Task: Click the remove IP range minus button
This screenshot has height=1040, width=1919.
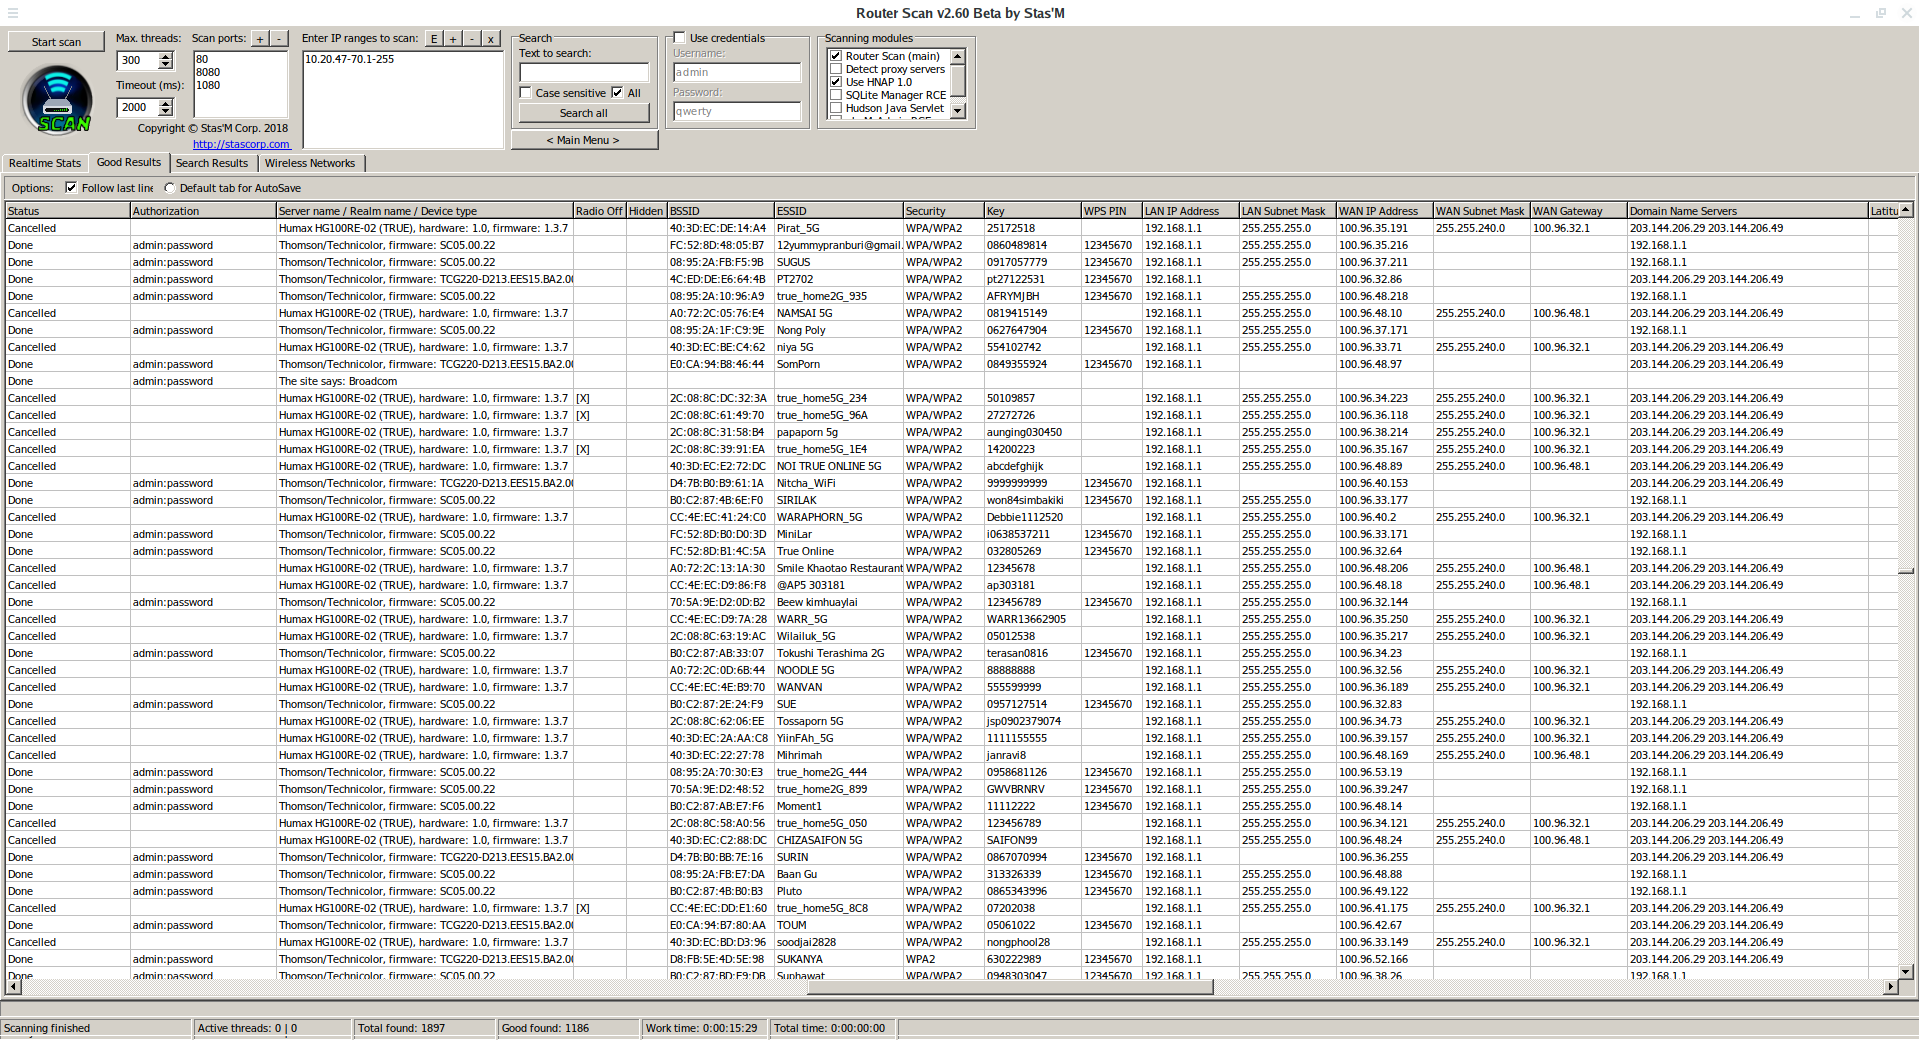Action: [472, 39]
